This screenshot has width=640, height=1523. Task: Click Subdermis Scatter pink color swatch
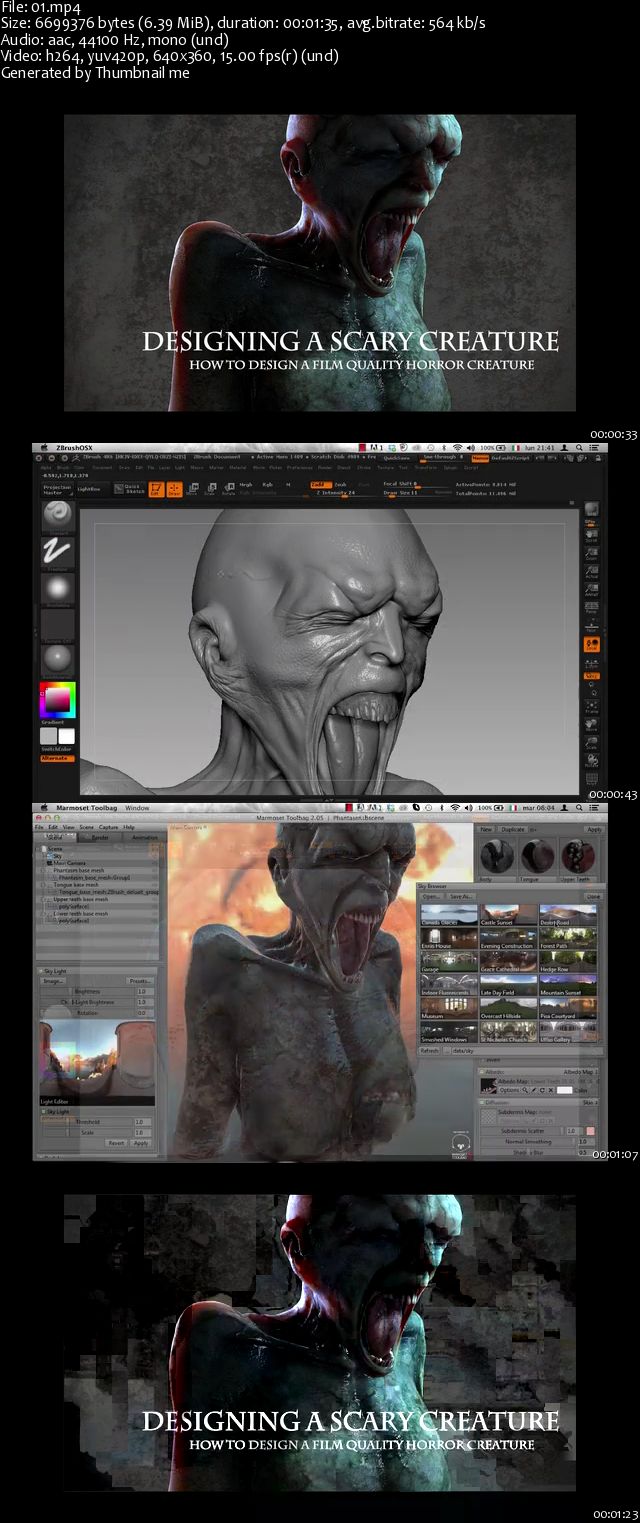click(591, 1131)
